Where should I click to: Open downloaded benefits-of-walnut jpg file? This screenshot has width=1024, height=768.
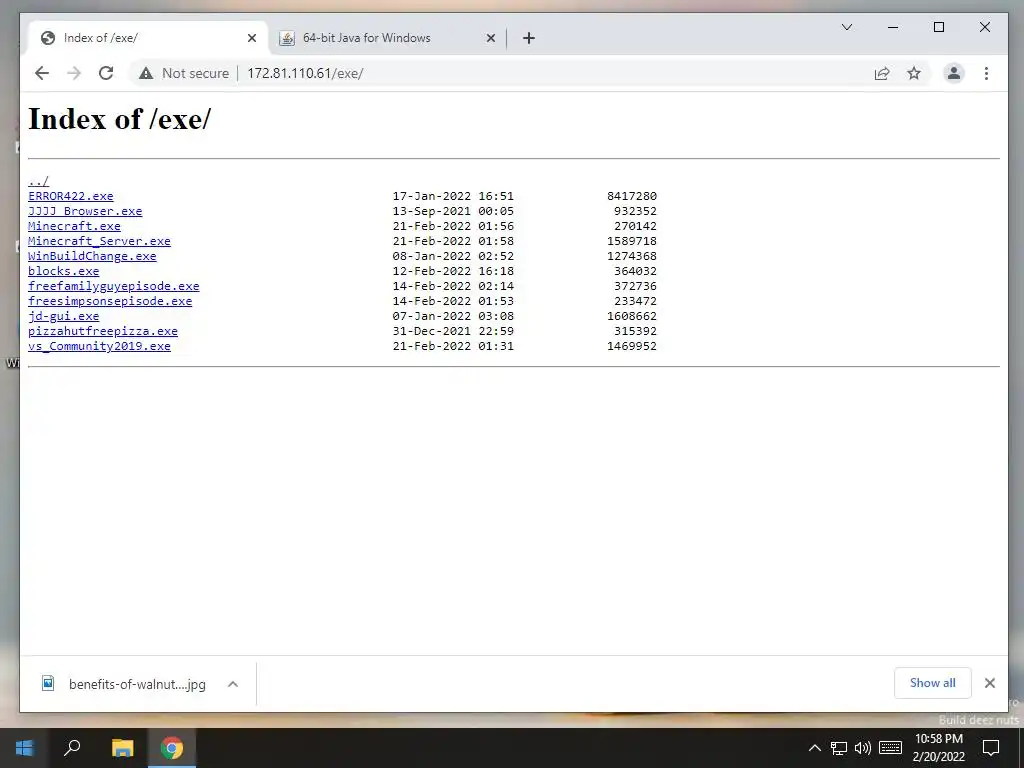(x=124, y=684)
